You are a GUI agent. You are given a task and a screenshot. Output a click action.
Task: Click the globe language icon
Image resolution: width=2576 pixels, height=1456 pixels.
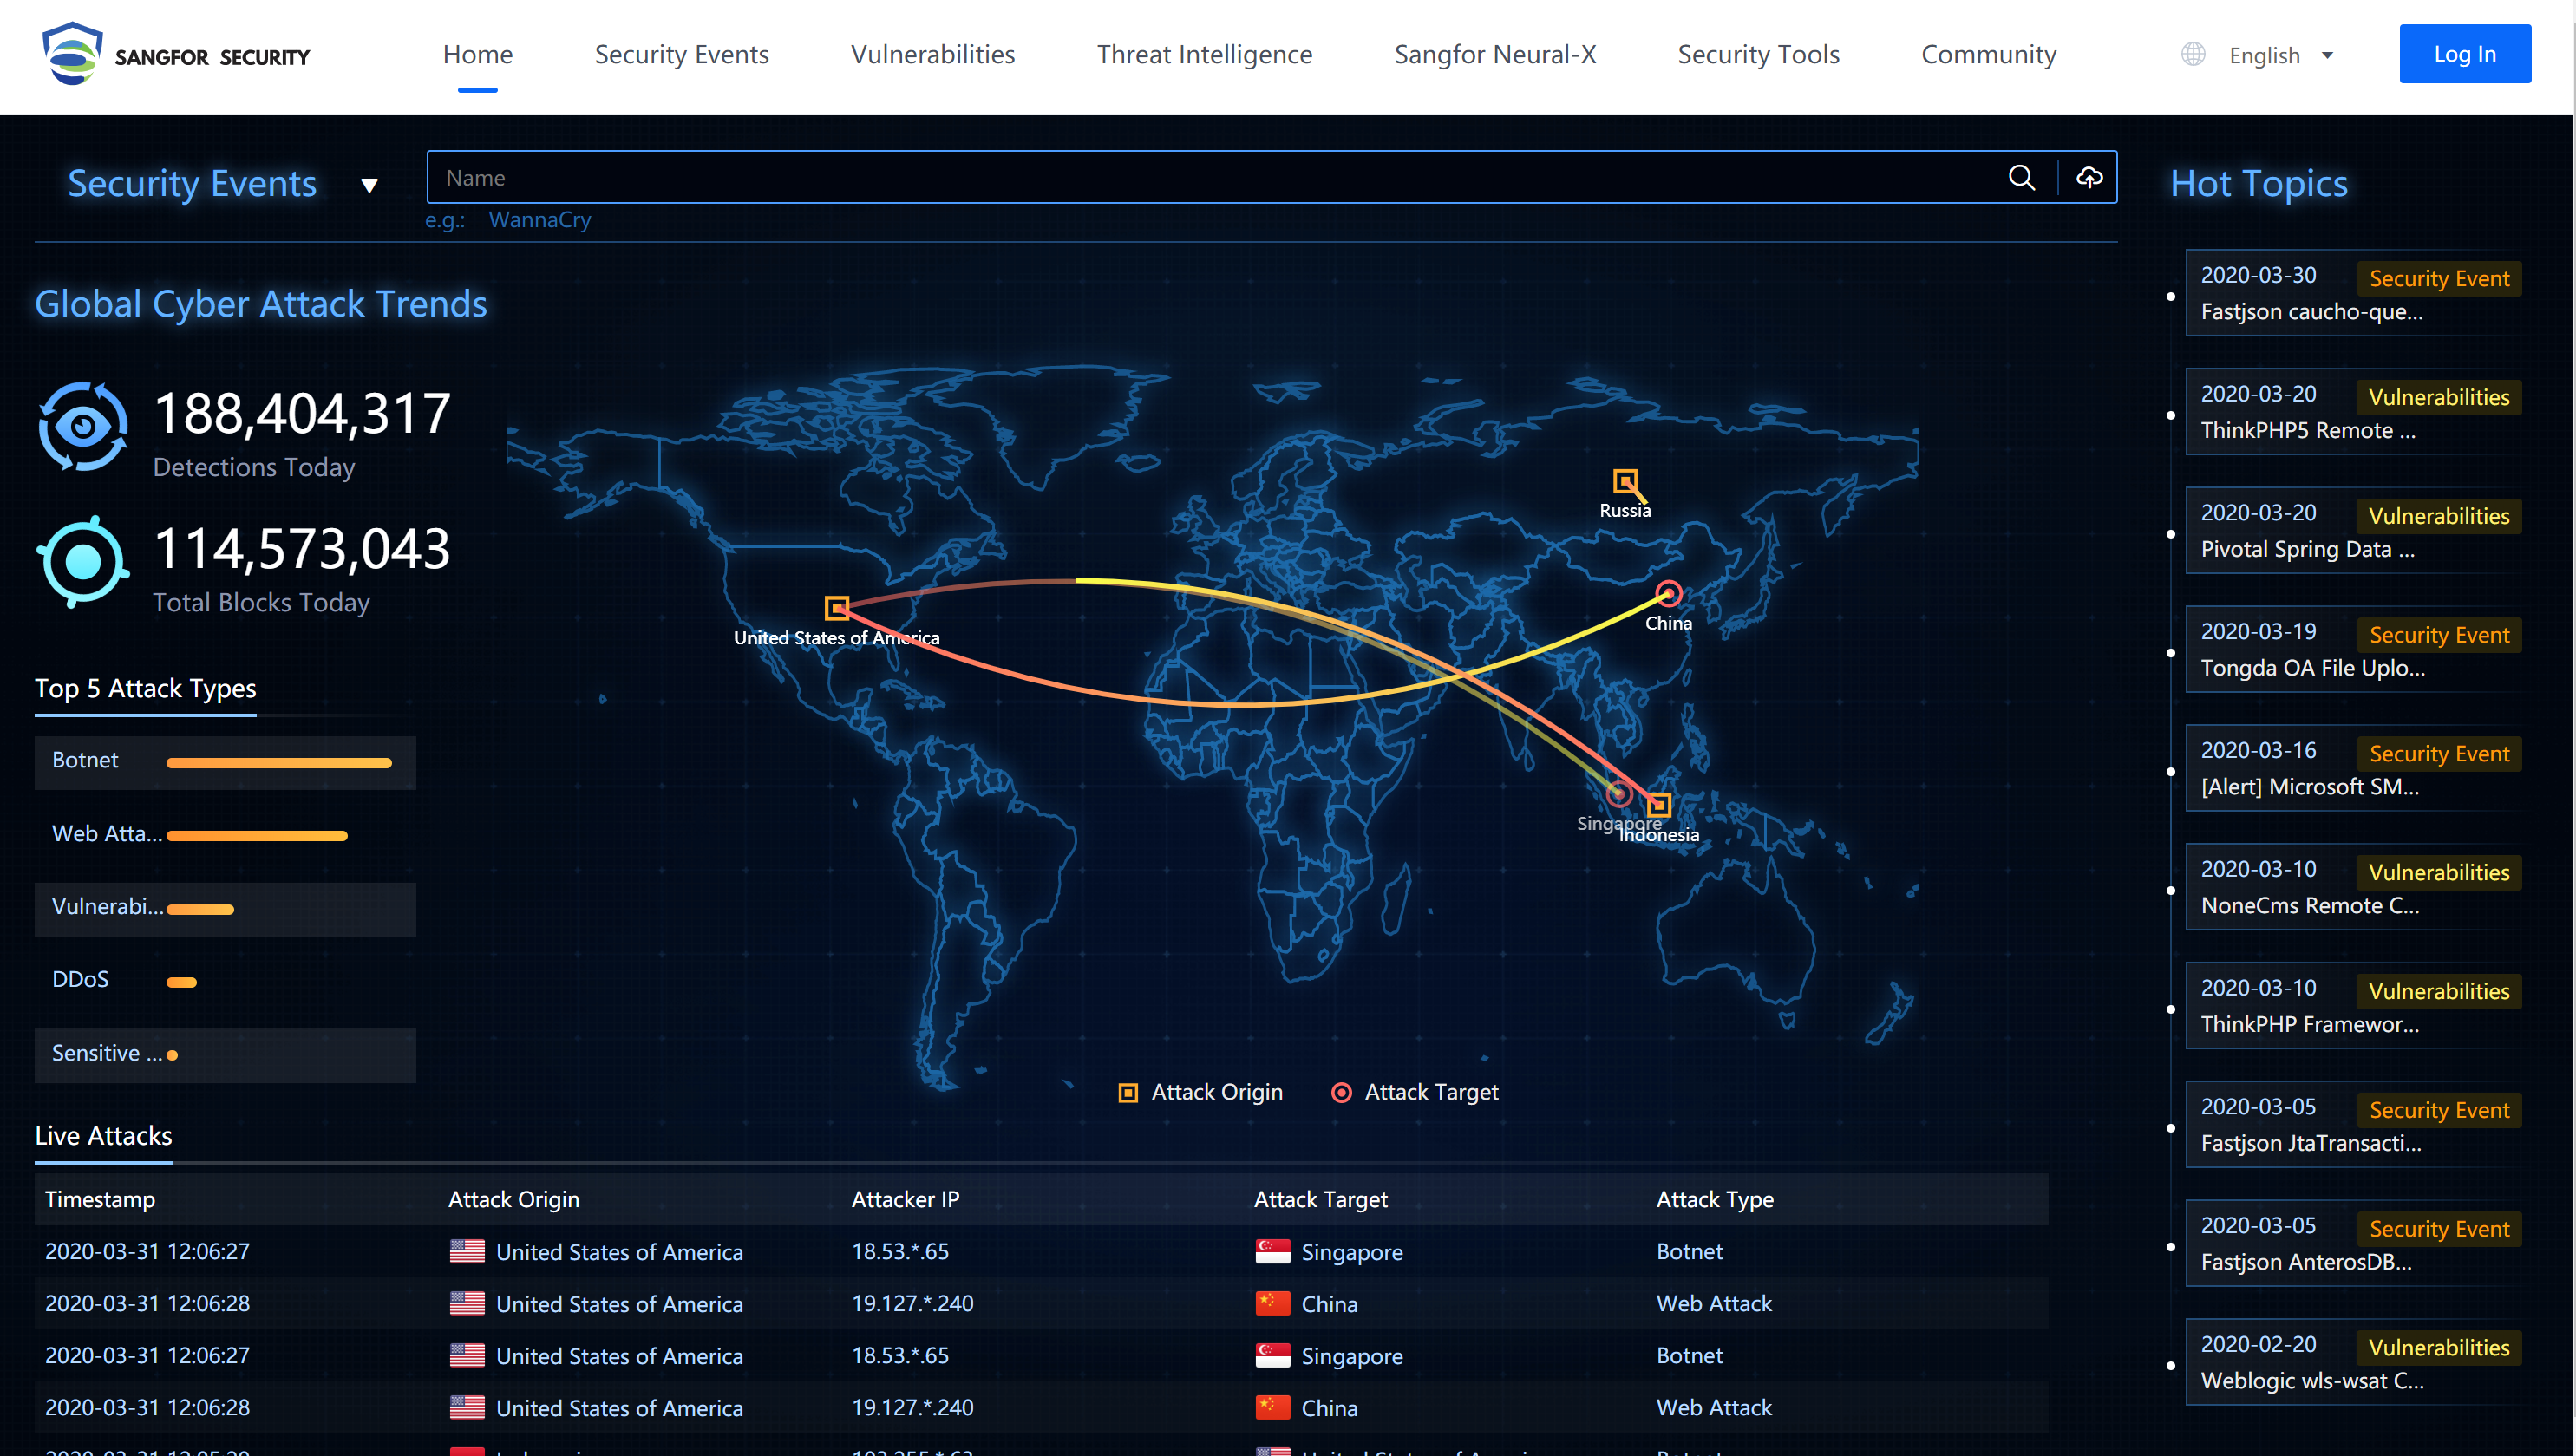[x=2192, y=55]
